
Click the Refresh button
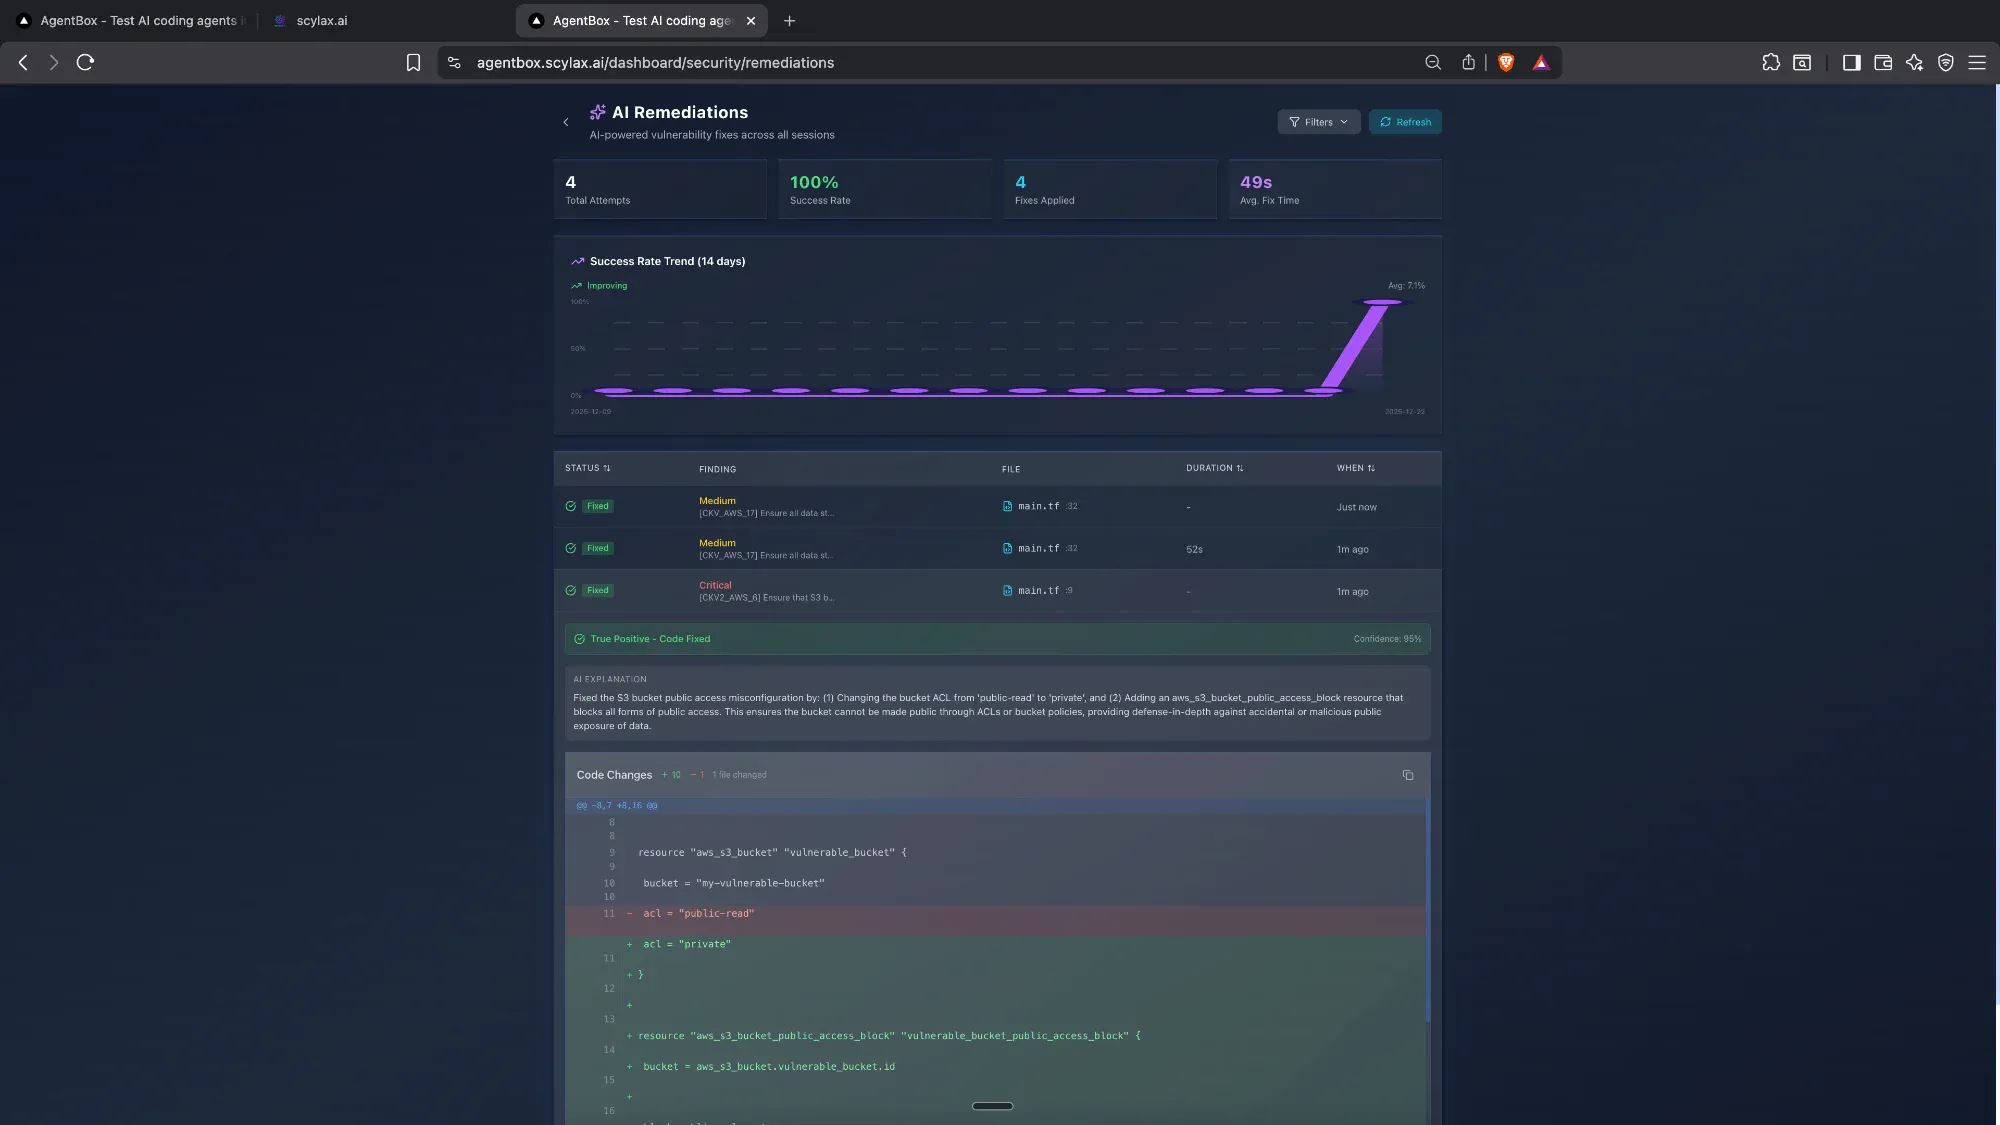pyautogui.click(x=1405, y=122)
